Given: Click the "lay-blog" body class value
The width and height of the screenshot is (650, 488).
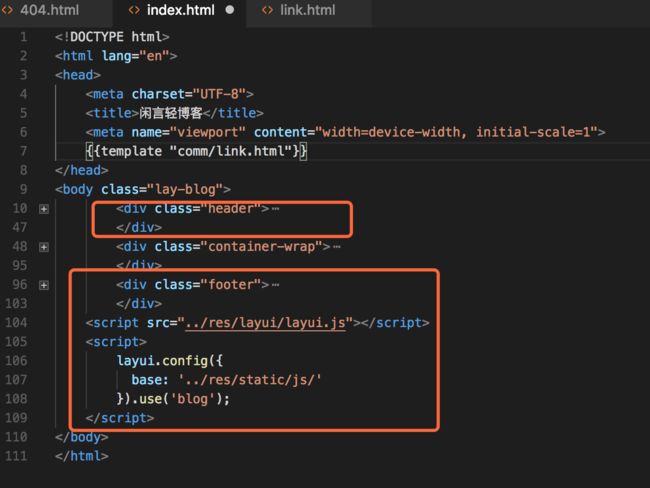Looking at the screenshot, I should click(x=189, y=189).
